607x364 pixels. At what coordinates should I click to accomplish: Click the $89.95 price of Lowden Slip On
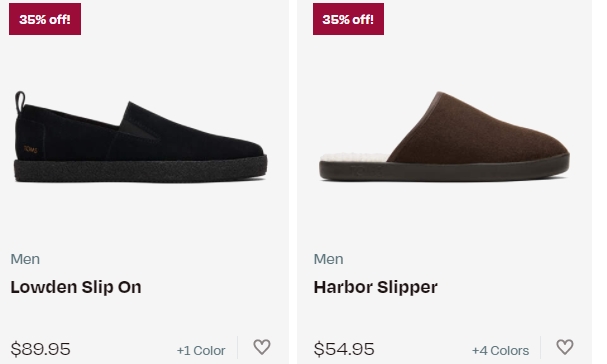pos(40,349)
